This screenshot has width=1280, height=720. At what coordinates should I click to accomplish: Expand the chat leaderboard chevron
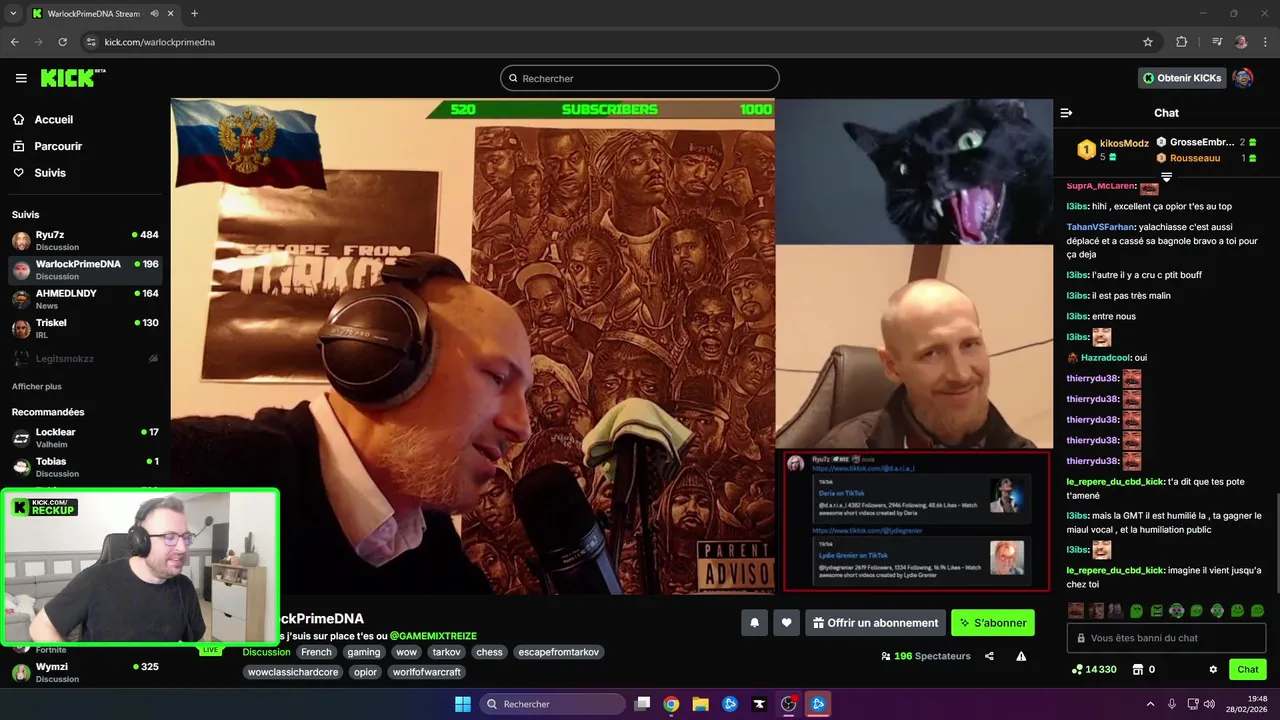pos(1166,177)
